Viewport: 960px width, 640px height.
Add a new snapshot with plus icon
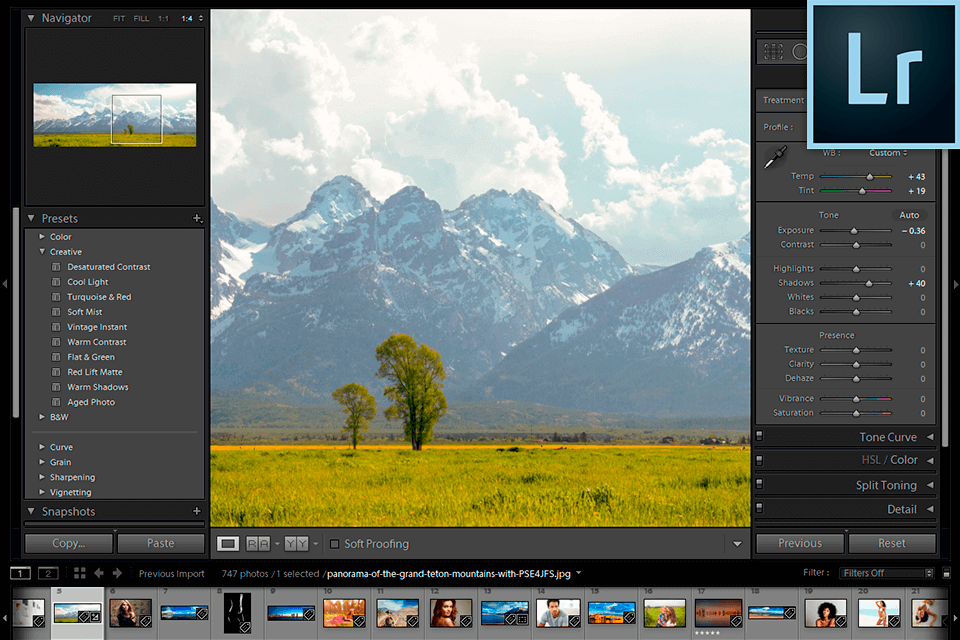(197, 511)
